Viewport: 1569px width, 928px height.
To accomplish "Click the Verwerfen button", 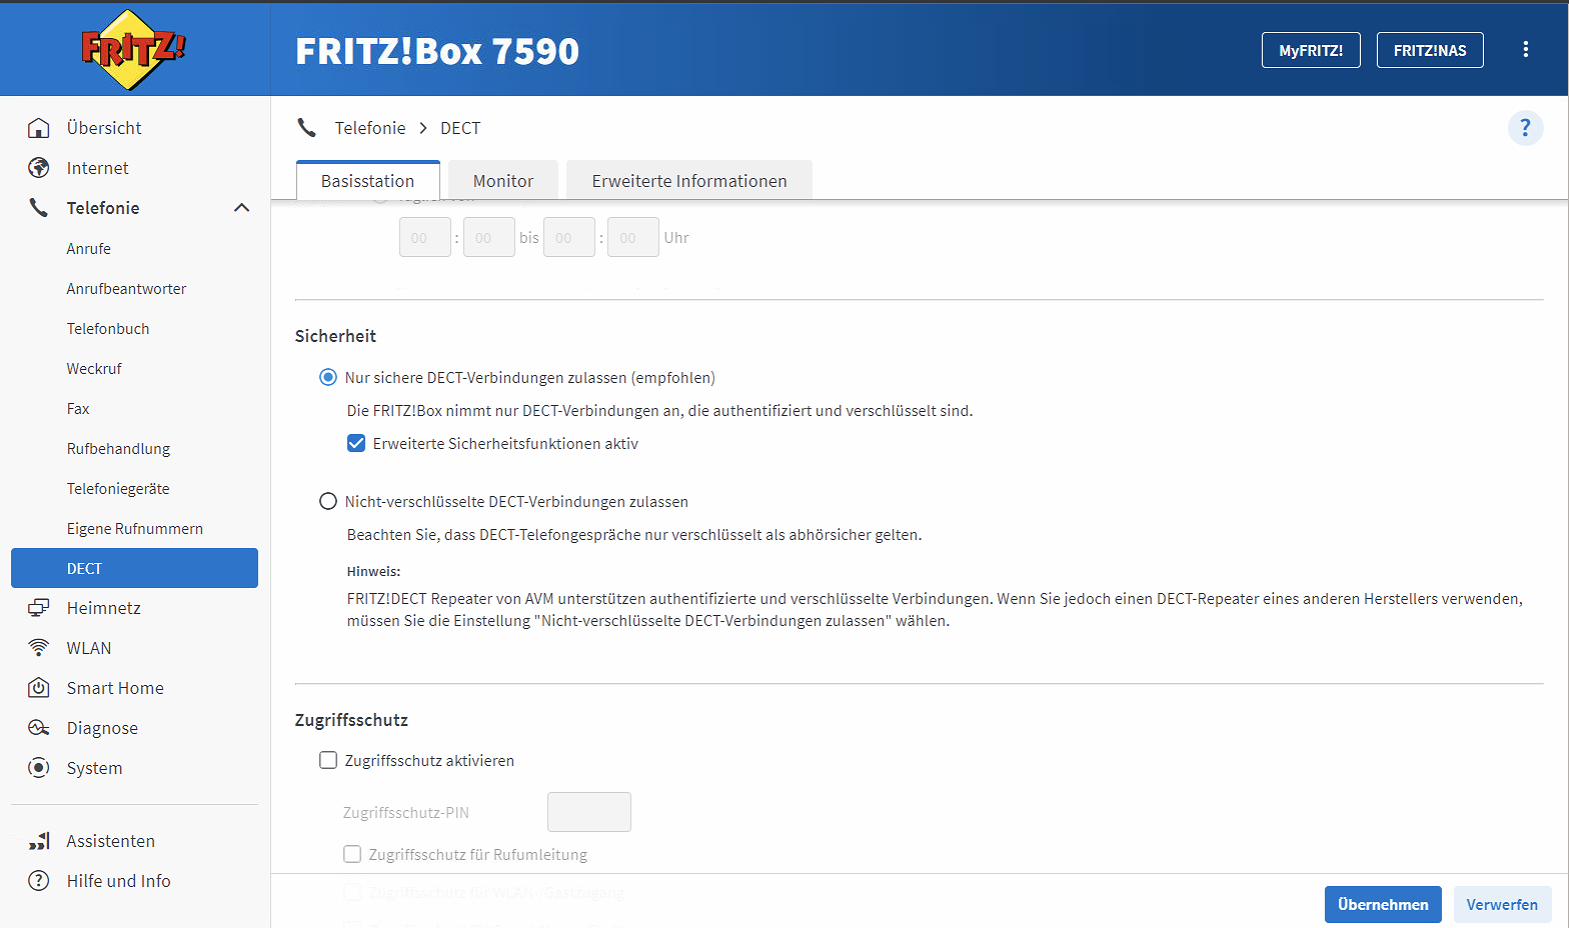I will pos(1501,904).
